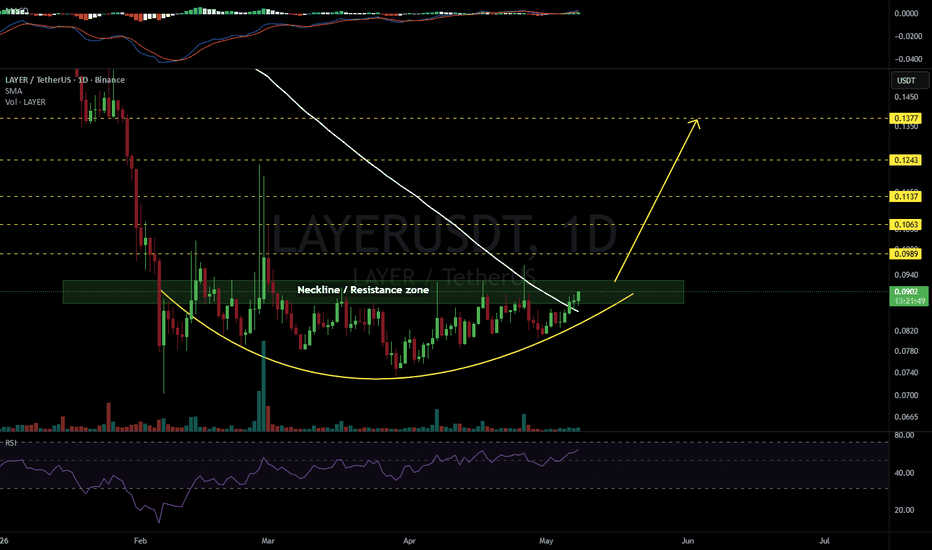Screen dimensions: 932x550
Task: Click the Jun label on time axis
Action: click(x=688, y=540)
